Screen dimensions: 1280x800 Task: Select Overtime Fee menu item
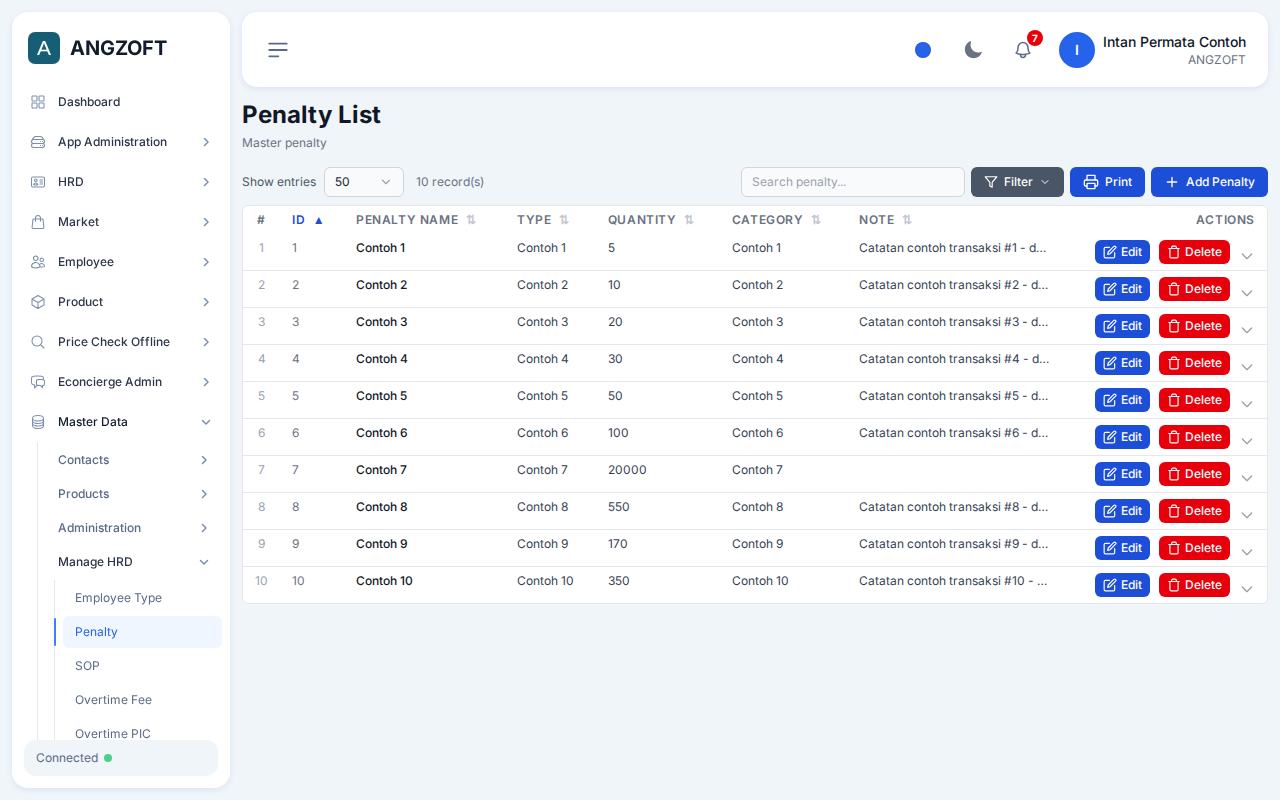click(142, 700)
